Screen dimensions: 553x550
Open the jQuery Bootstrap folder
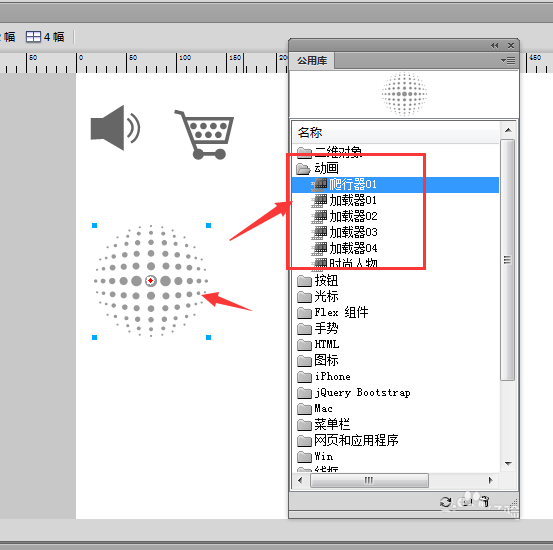coord(354,393)
